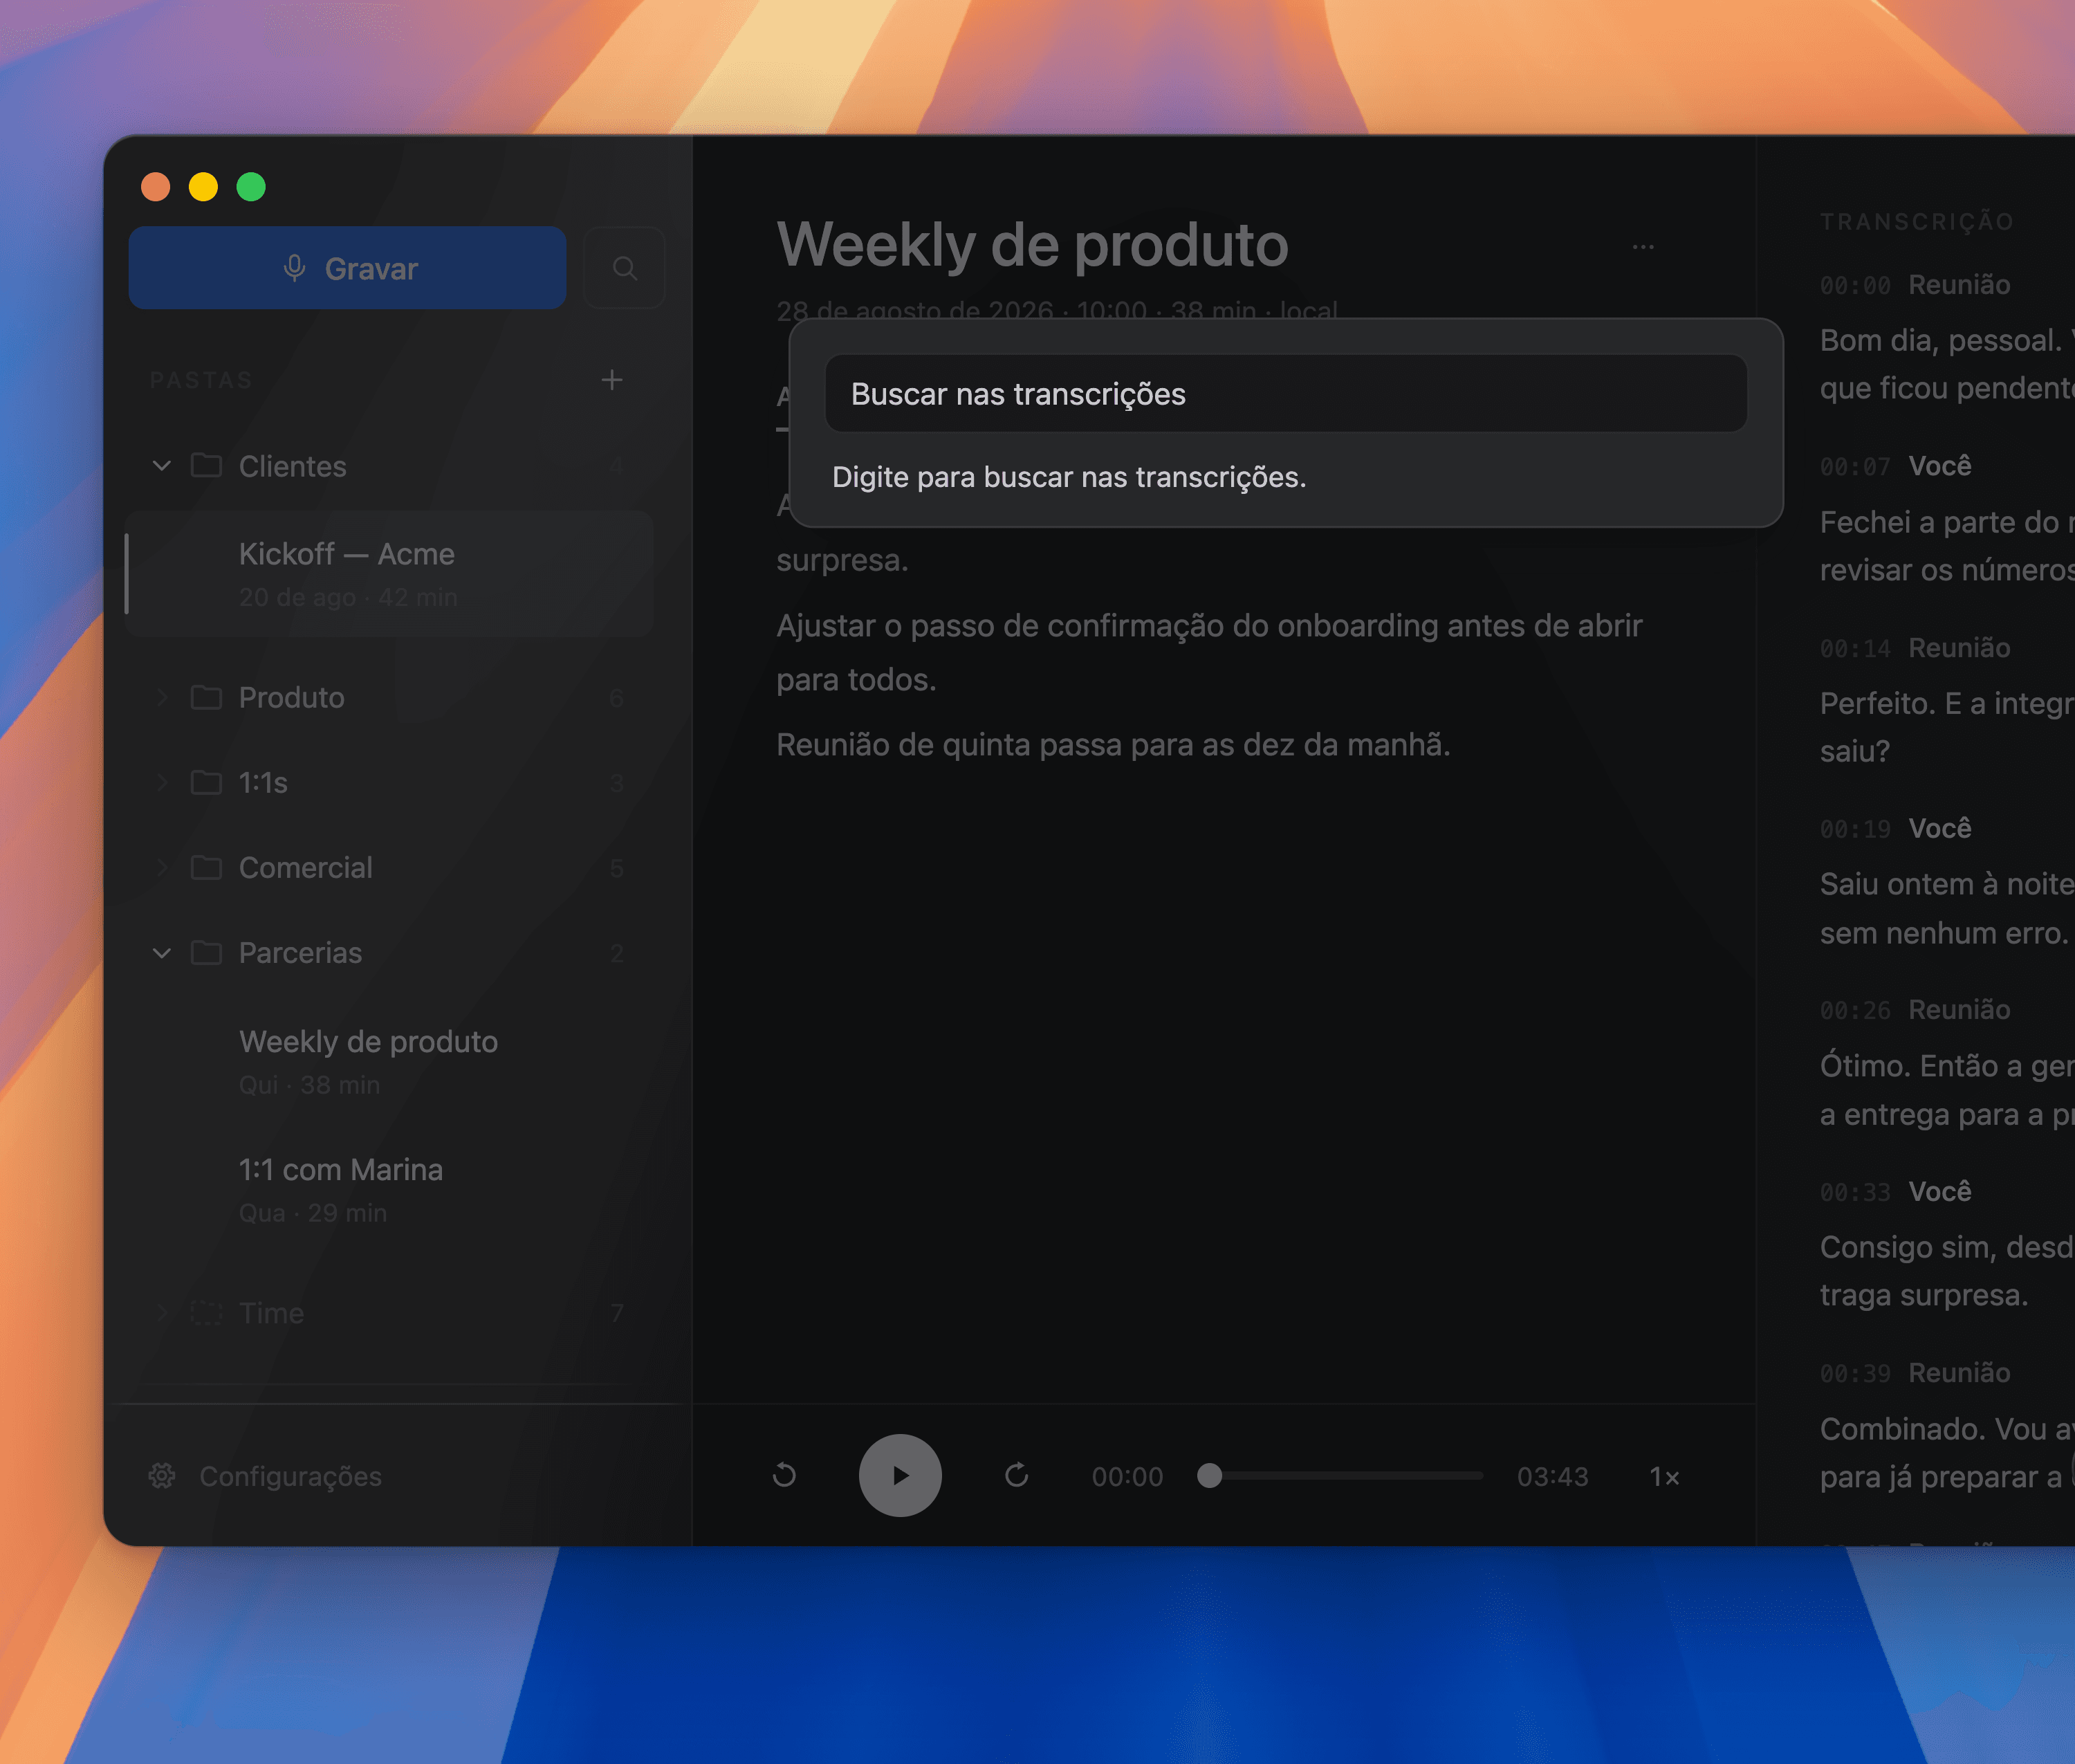Click the 'Reunião de quinta' note line
The image size is (2075, 1764).
1113,745
